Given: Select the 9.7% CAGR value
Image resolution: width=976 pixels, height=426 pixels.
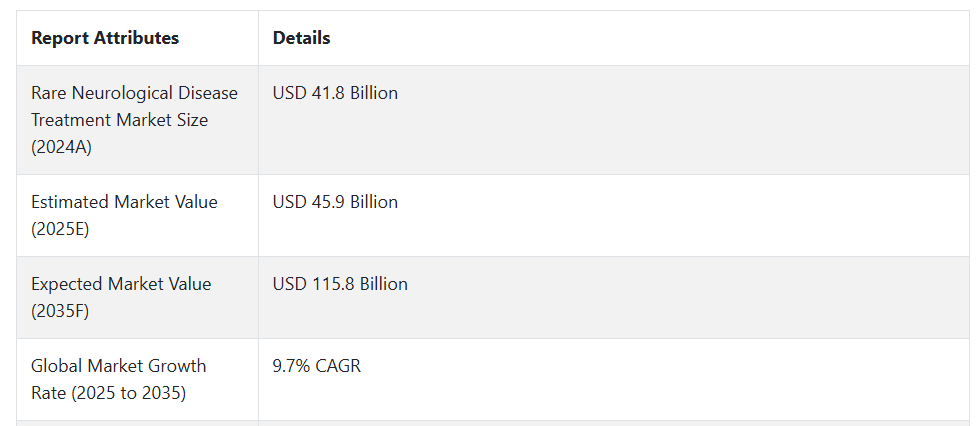Looking at the screenshot, I should [316, 366].
